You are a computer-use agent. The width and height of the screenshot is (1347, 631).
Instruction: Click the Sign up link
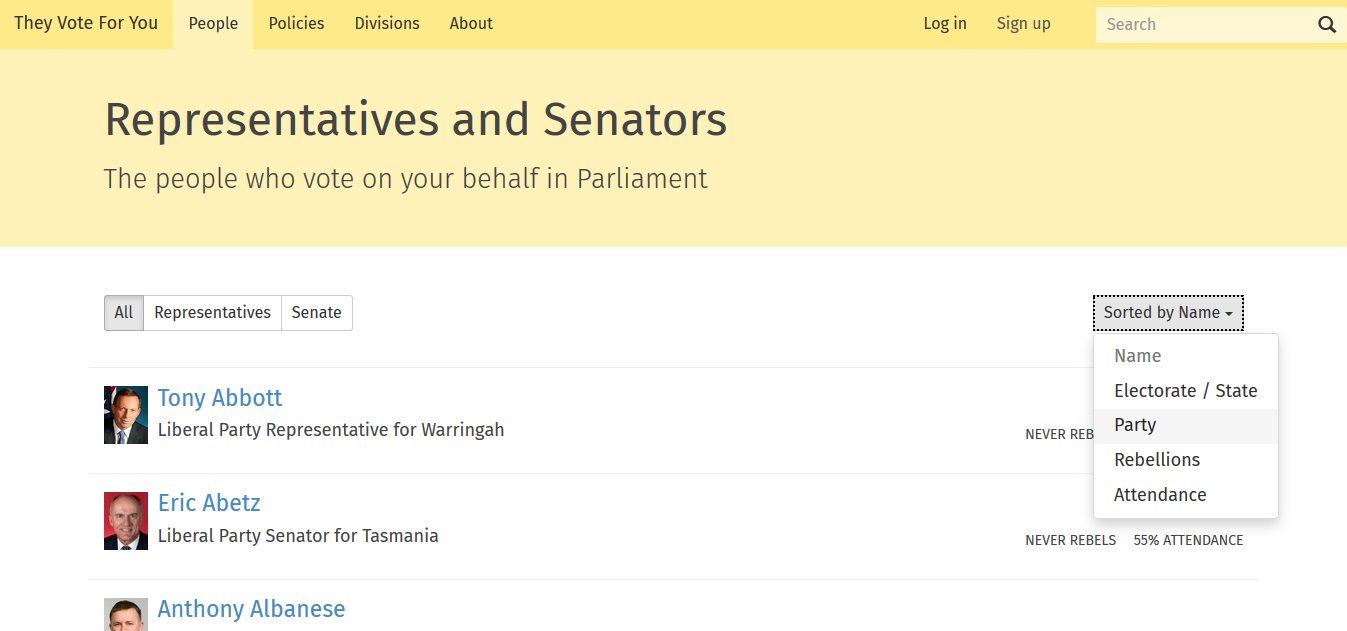[1023, 24]
